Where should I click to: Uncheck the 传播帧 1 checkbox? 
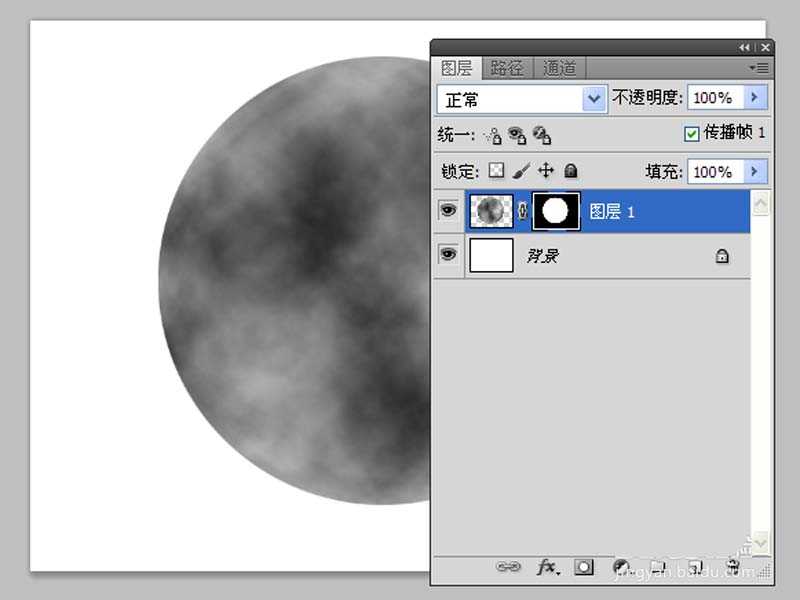point(691,133)
